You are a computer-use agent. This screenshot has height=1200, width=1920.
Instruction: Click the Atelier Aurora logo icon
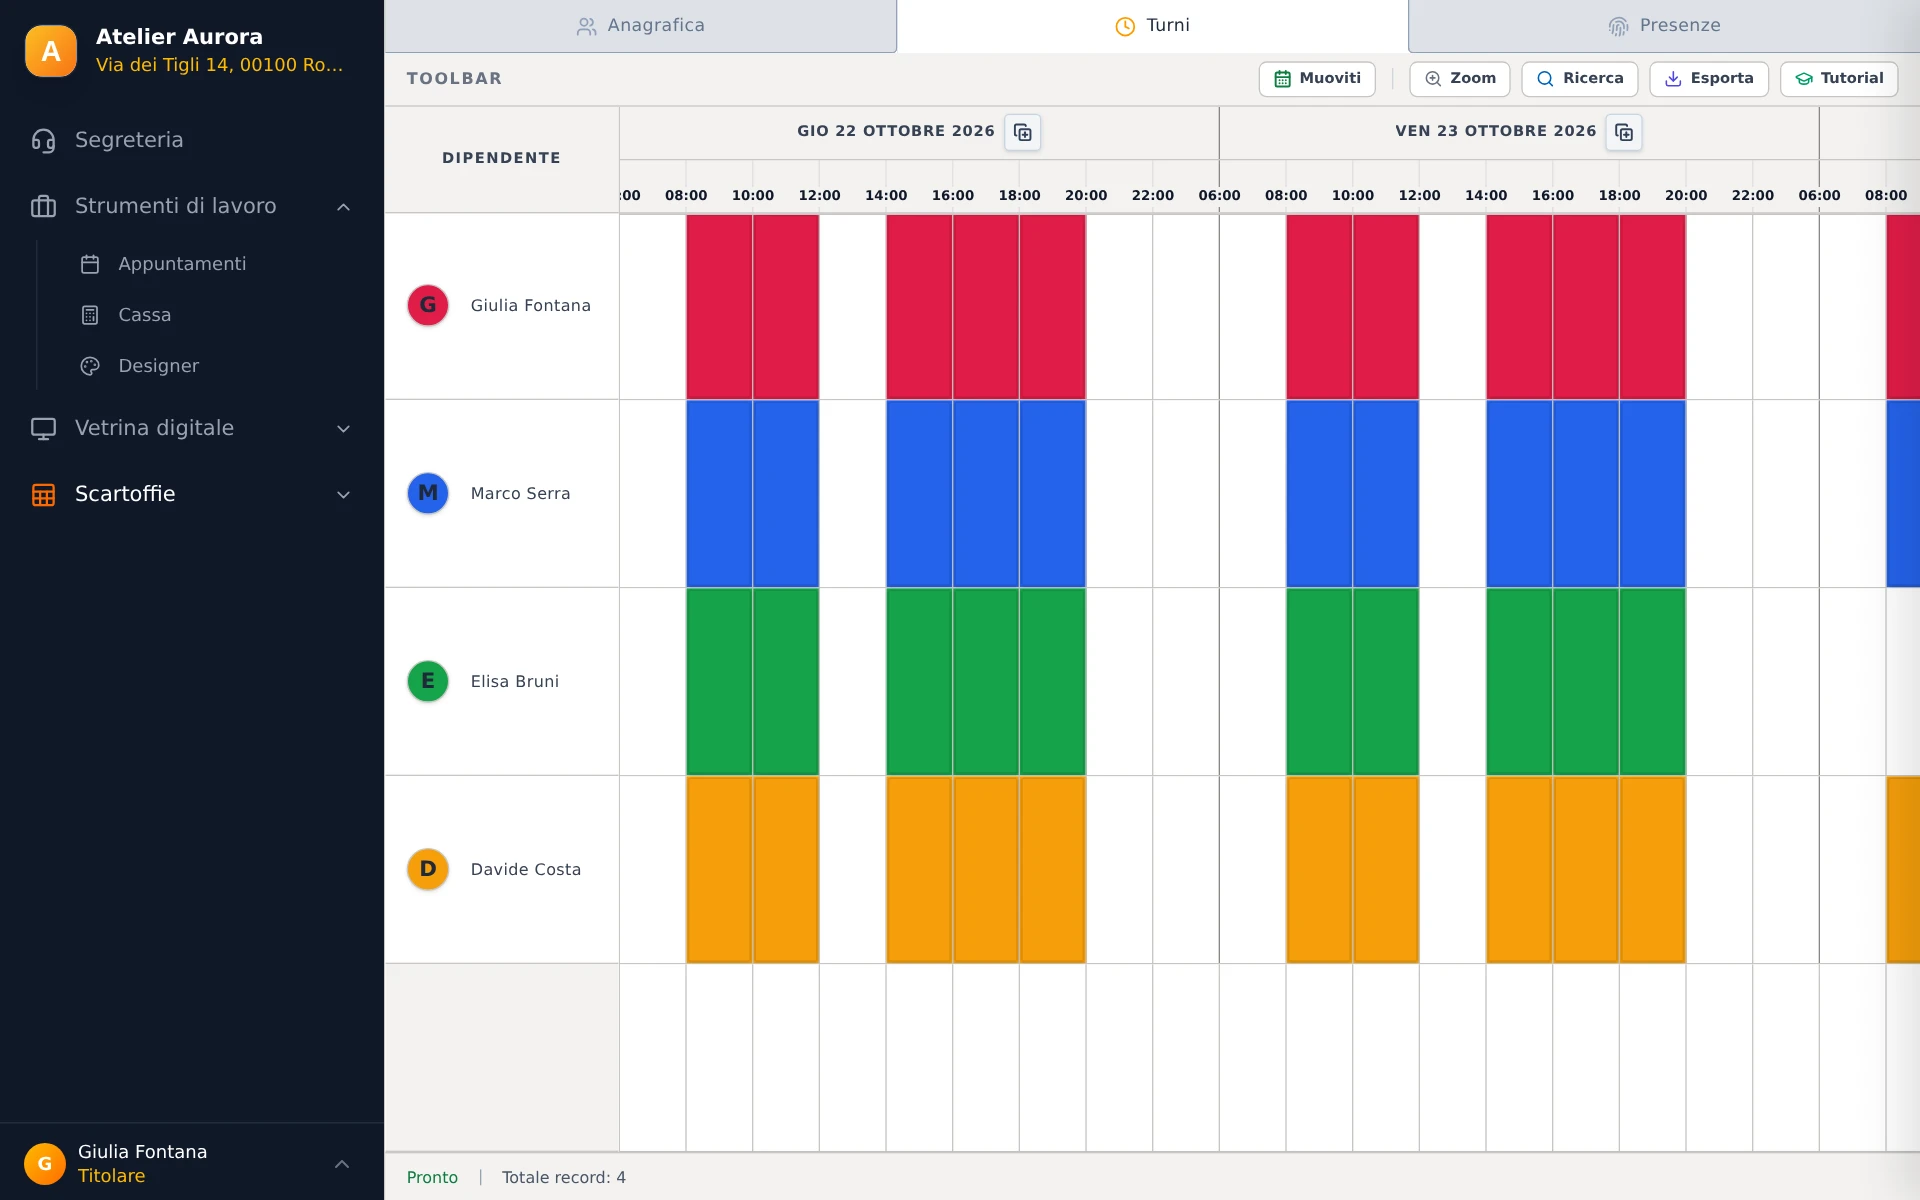pos(51,51)
